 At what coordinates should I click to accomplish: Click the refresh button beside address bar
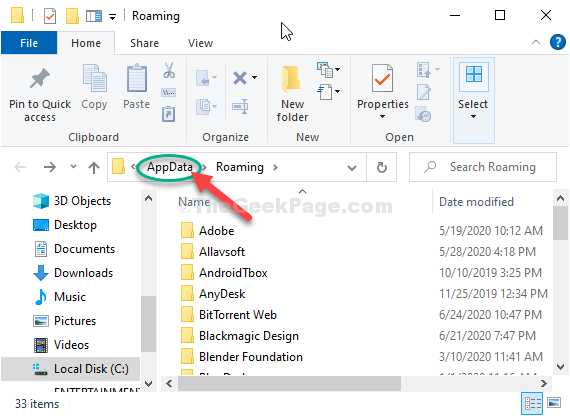[382, 167]
